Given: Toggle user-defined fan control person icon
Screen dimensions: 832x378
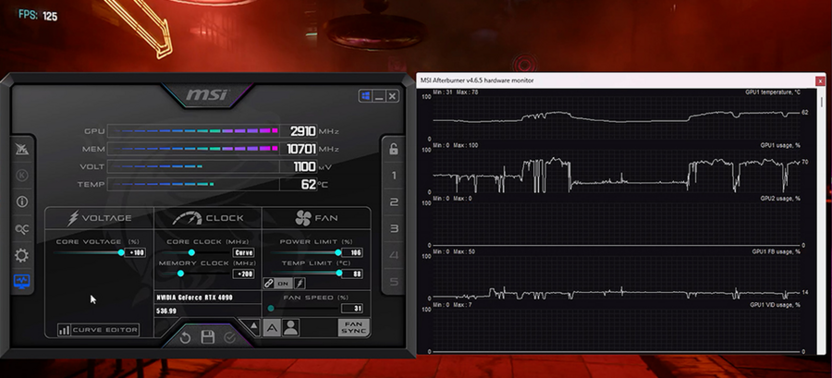Looking at the screenshot, I should click(291, 328).
